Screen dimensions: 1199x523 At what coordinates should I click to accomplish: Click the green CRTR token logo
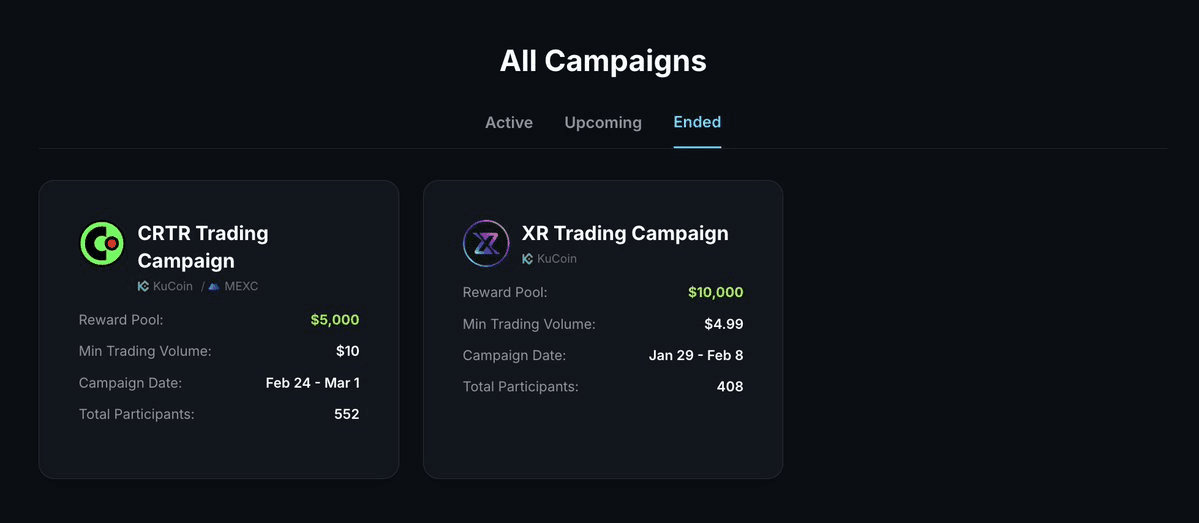click(x=101, y=243)
